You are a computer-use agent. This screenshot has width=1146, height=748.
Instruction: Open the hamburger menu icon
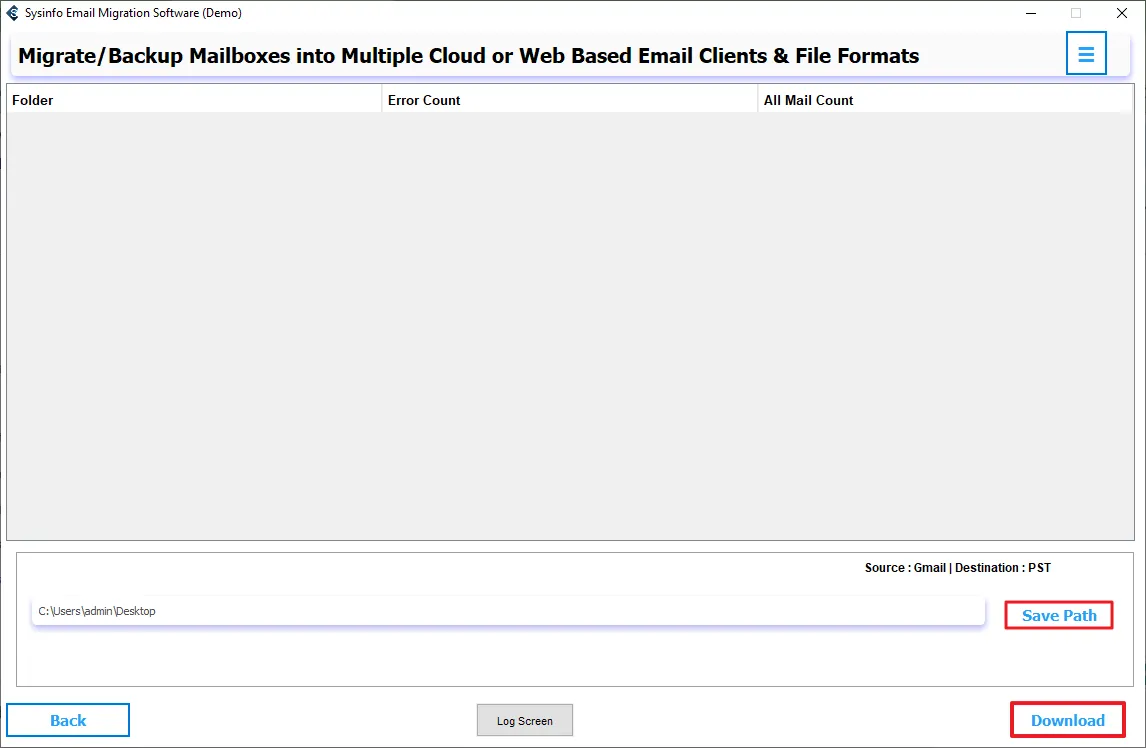pos(1086,54)
